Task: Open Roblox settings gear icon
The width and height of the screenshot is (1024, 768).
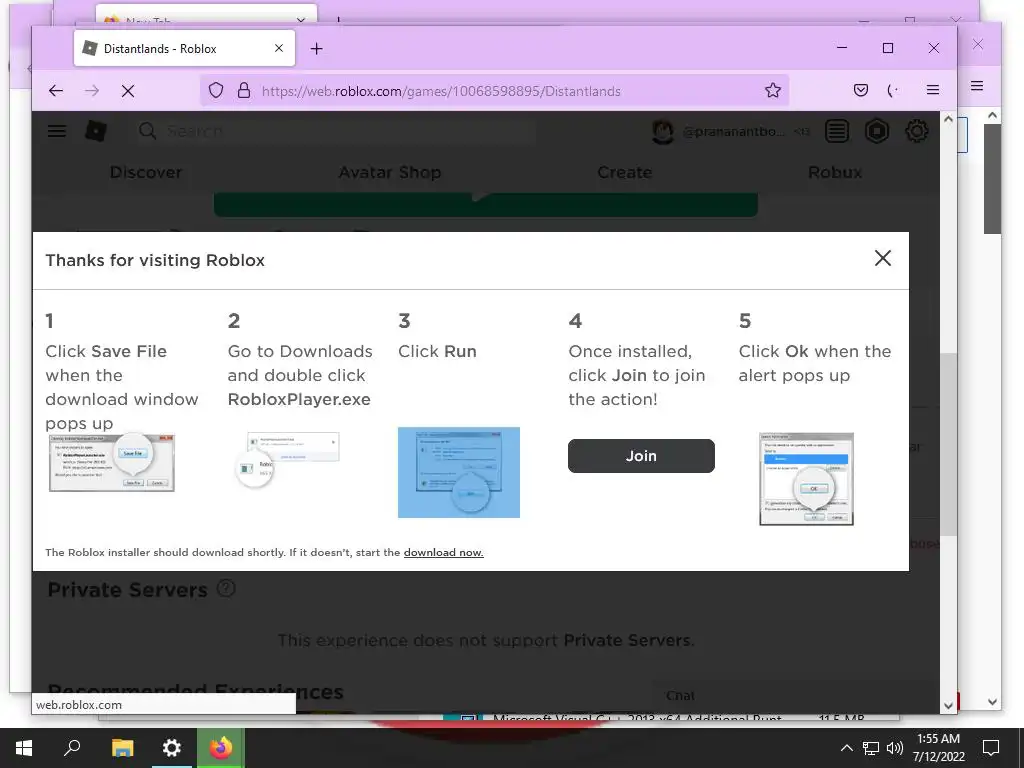Action: pyautogui.click(x=916, y=131)
